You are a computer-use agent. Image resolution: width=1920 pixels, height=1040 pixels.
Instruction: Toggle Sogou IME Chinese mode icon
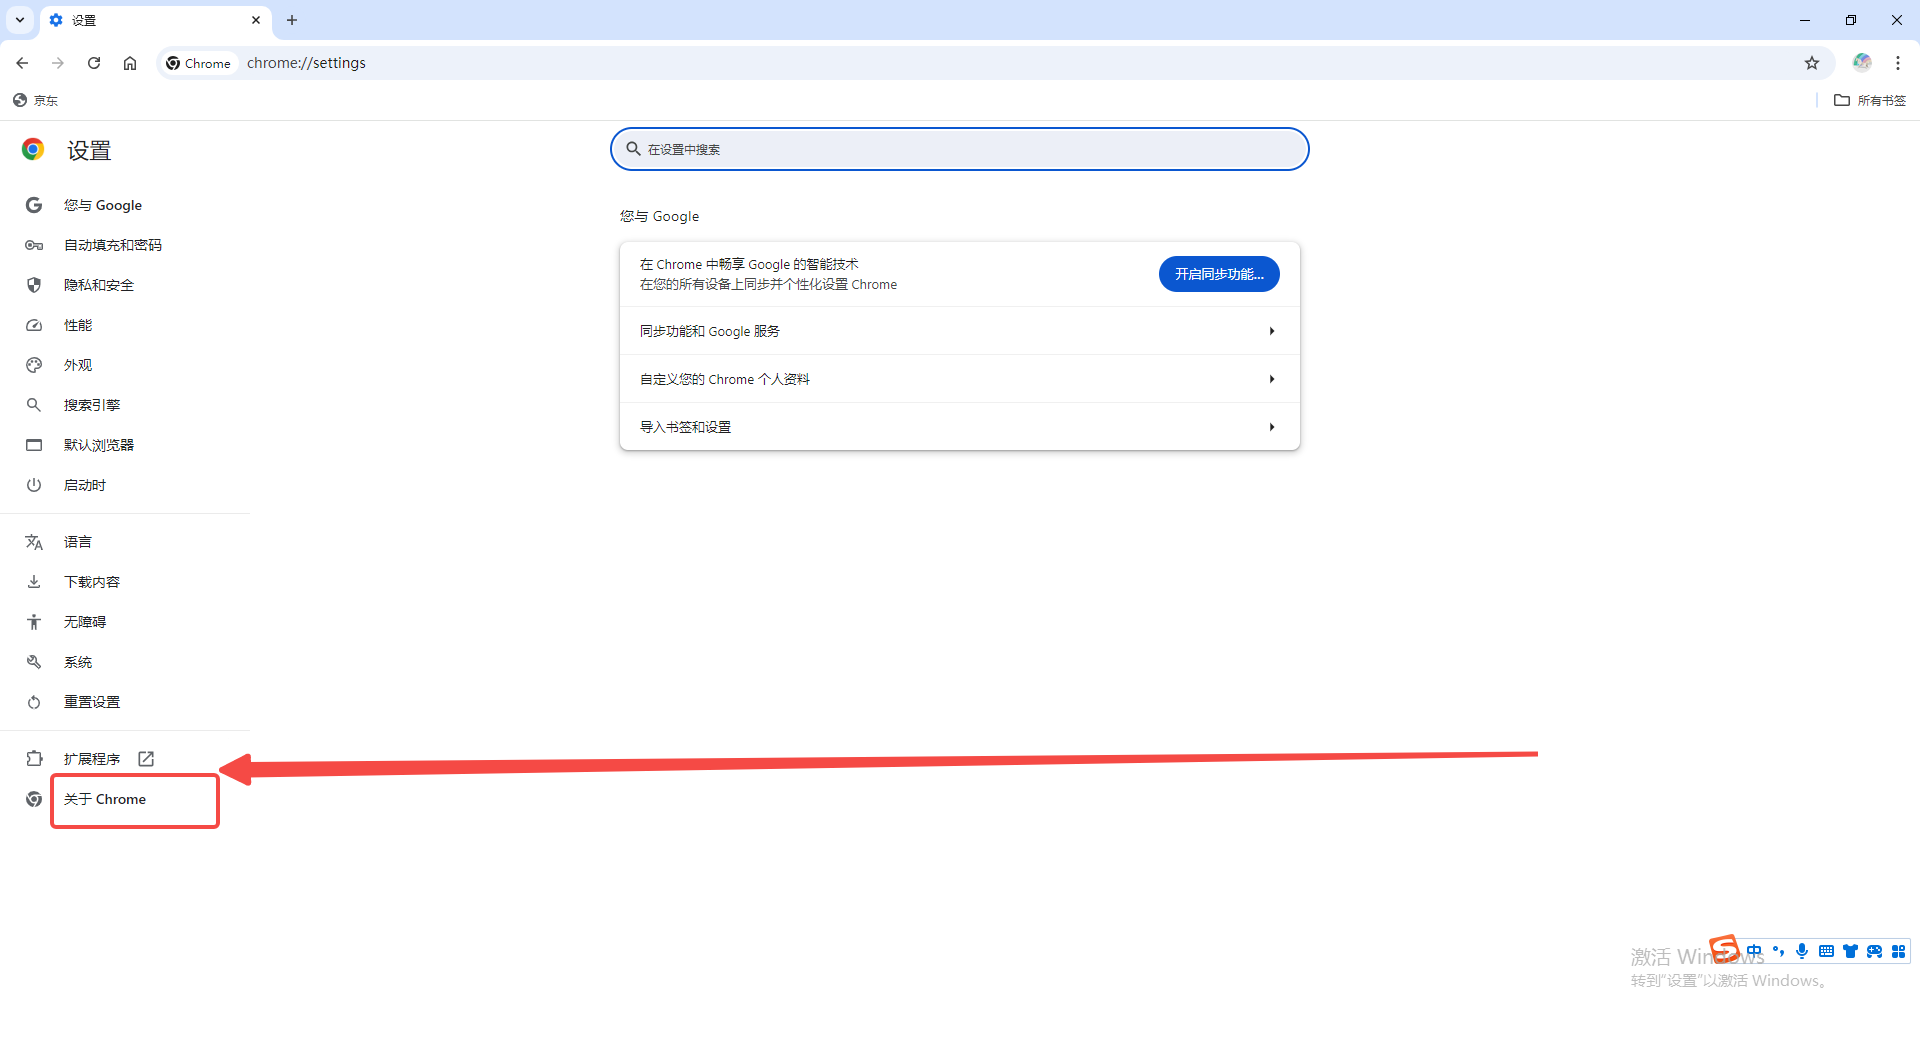point(1754,951)
